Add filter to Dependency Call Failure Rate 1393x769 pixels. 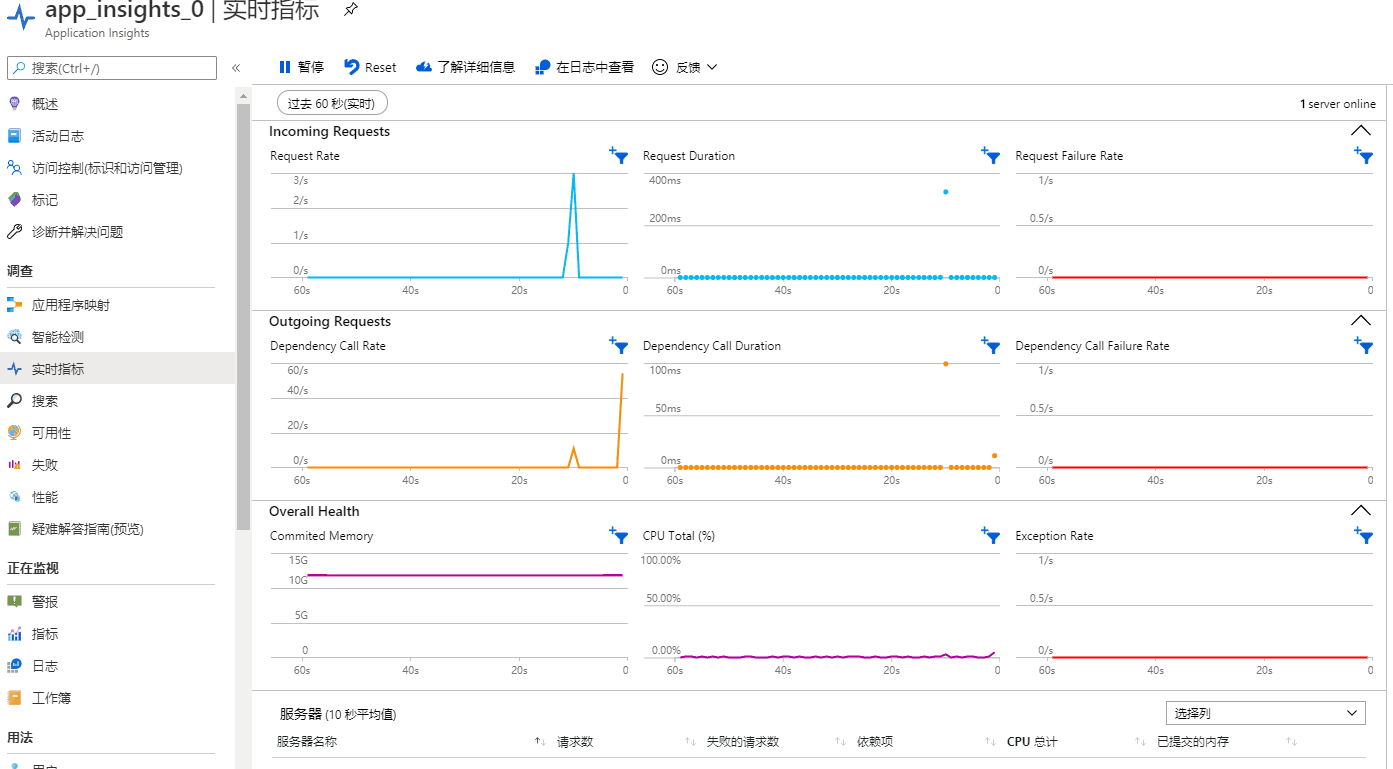point(1364,346)
